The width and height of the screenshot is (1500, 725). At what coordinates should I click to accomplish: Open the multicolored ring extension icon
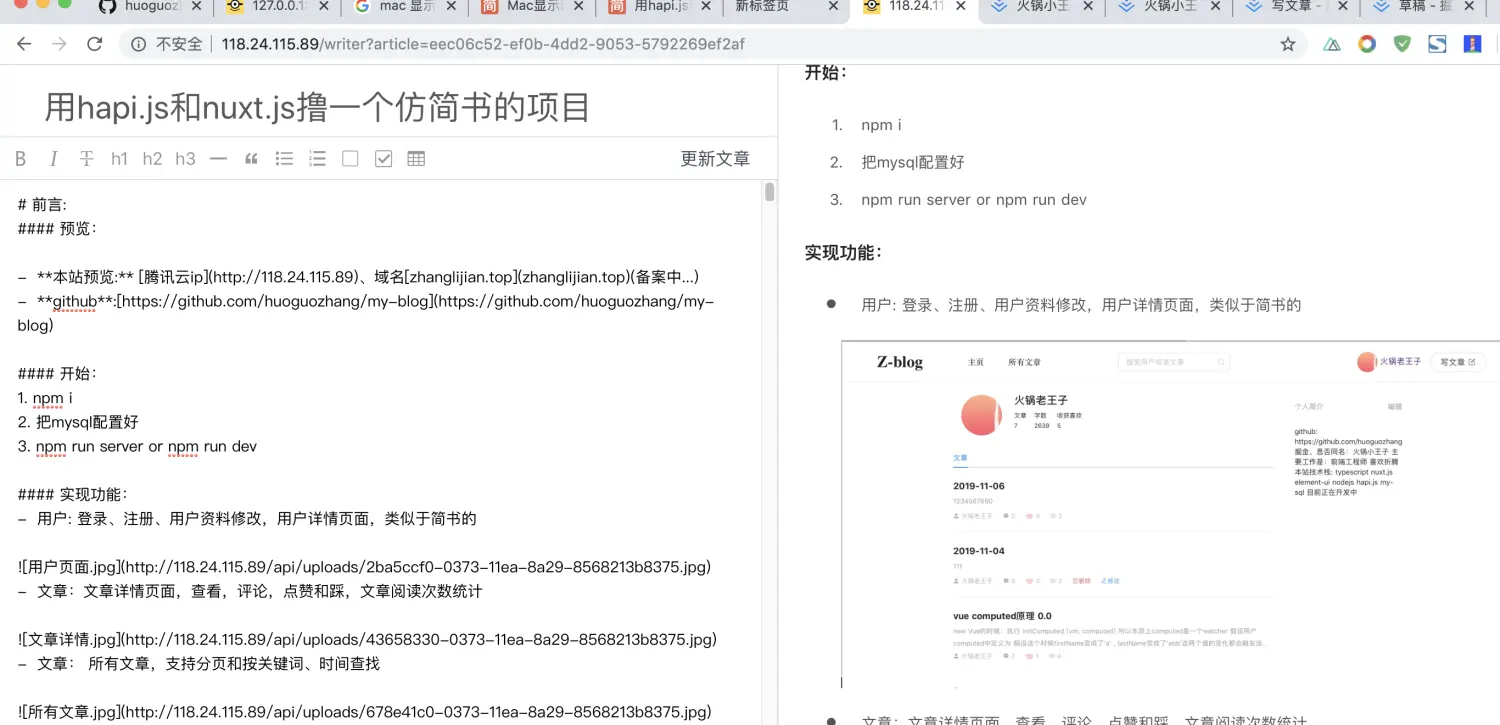(x=1367, y=44)
